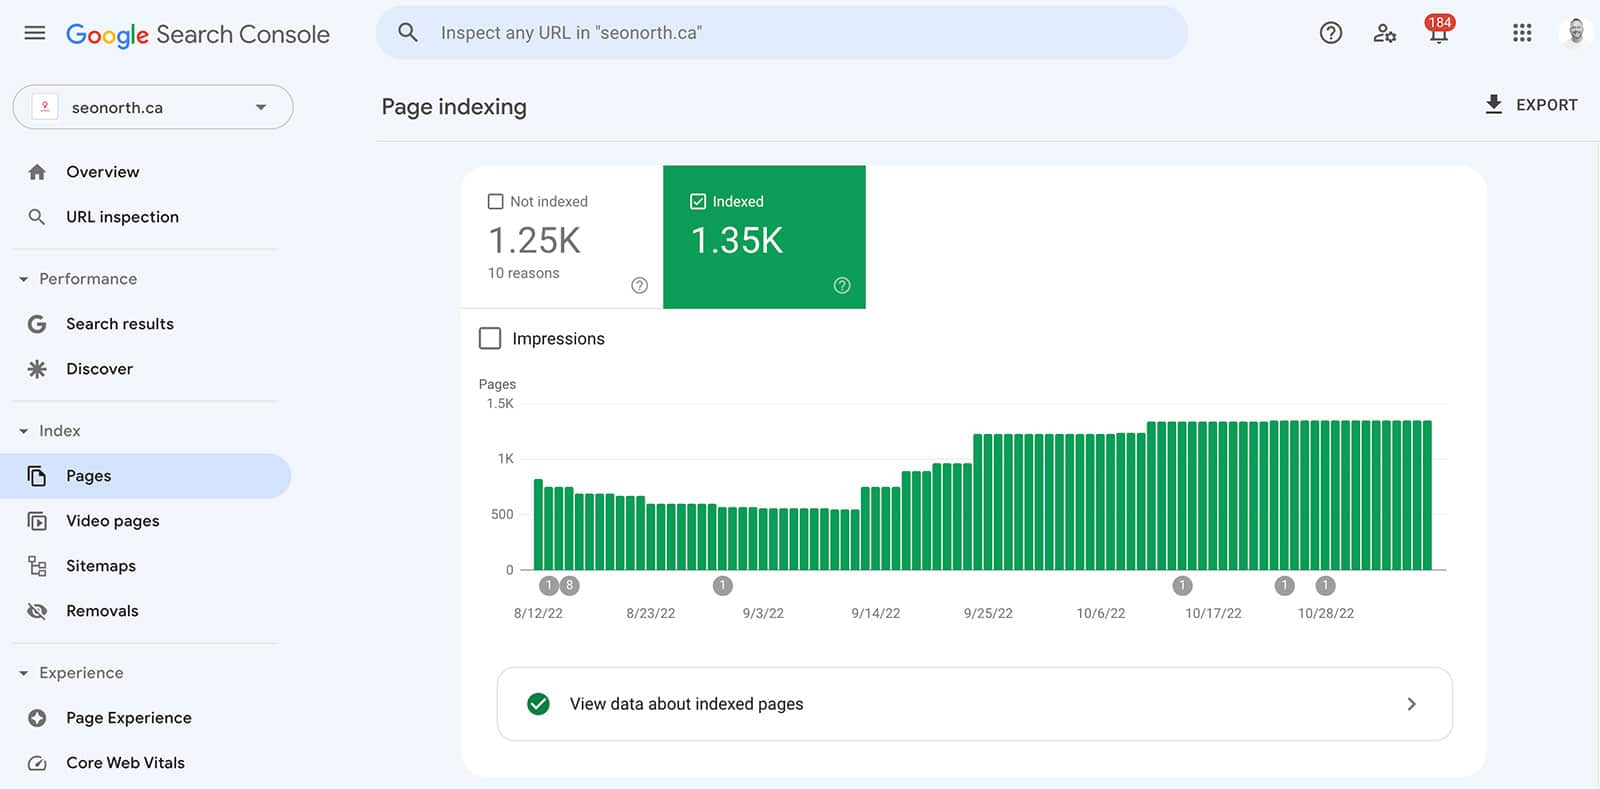Open the account profile avatar
Viewport: 1600px width, 789px height.
point(1575,33)
